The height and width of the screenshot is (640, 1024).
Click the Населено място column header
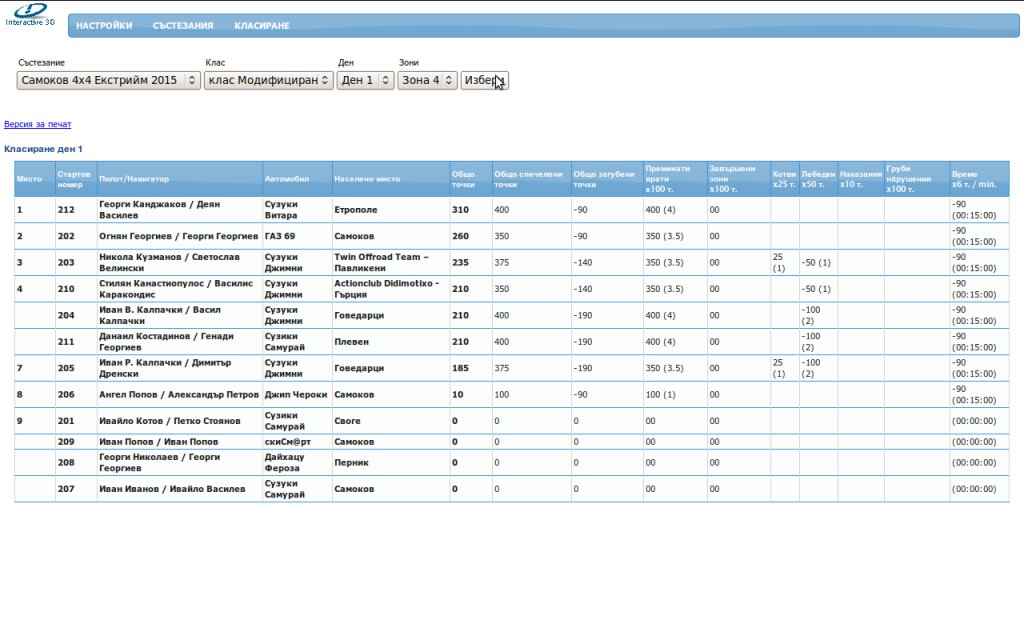(367, 179)
